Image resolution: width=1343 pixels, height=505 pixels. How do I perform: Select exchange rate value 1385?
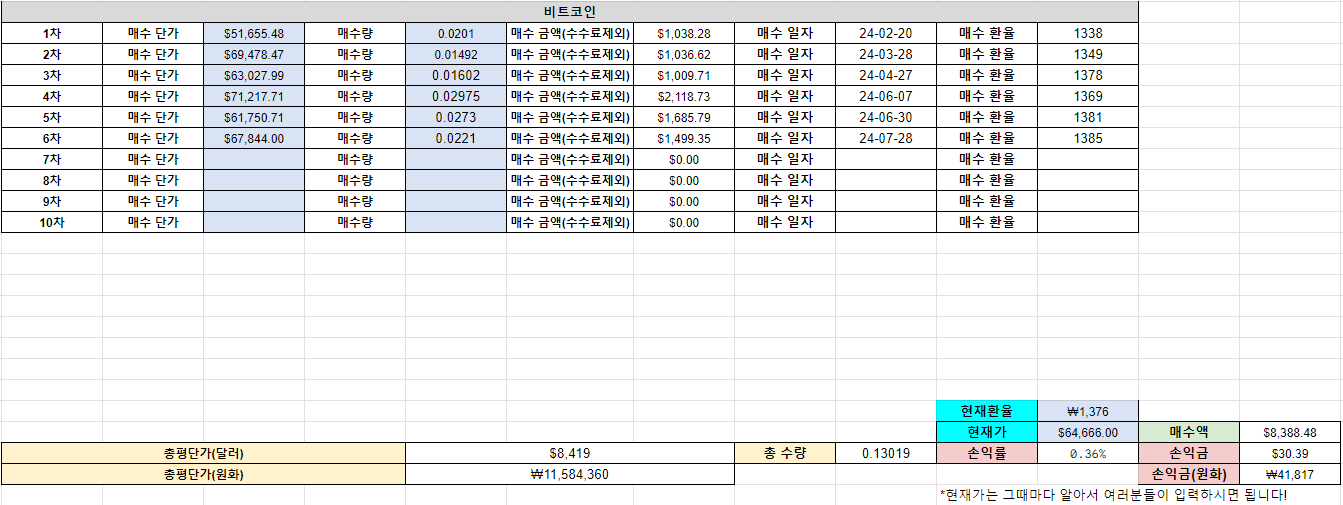(x=1088, y=138)
